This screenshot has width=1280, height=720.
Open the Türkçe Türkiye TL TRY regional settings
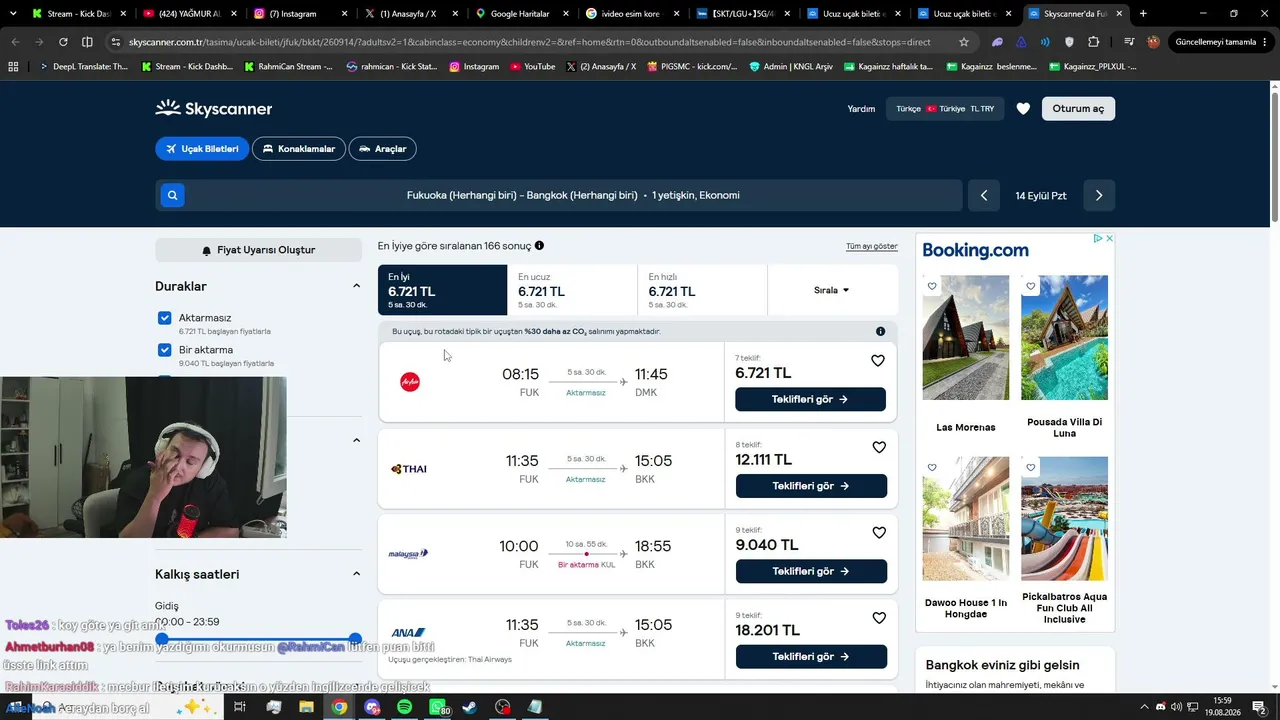pos(945,108)
